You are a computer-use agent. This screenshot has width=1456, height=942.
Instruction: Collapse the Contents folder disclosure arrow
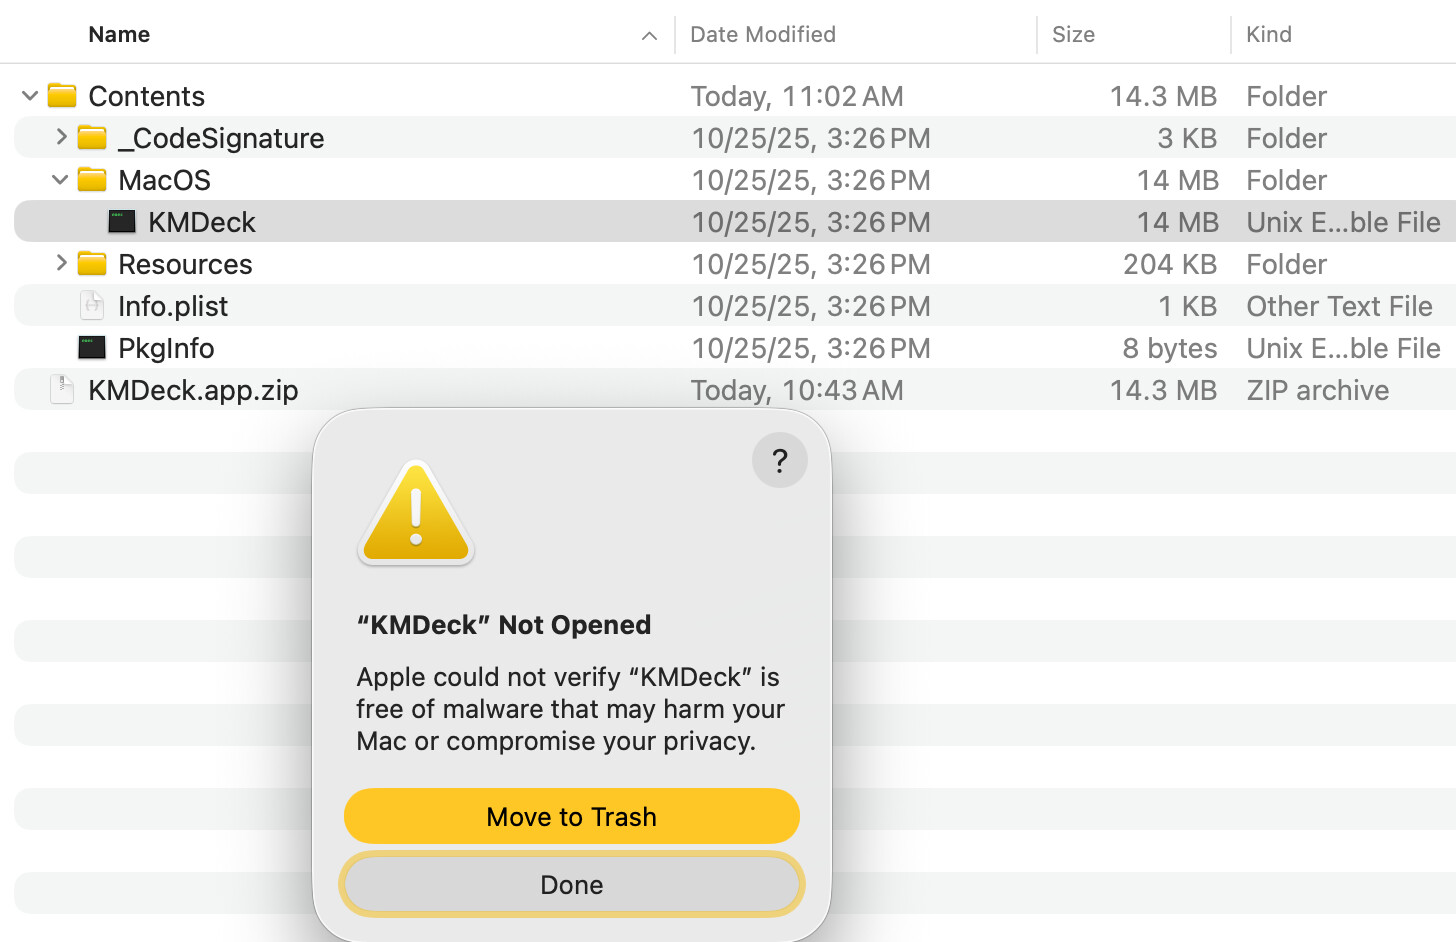click(x=30, y=96)
